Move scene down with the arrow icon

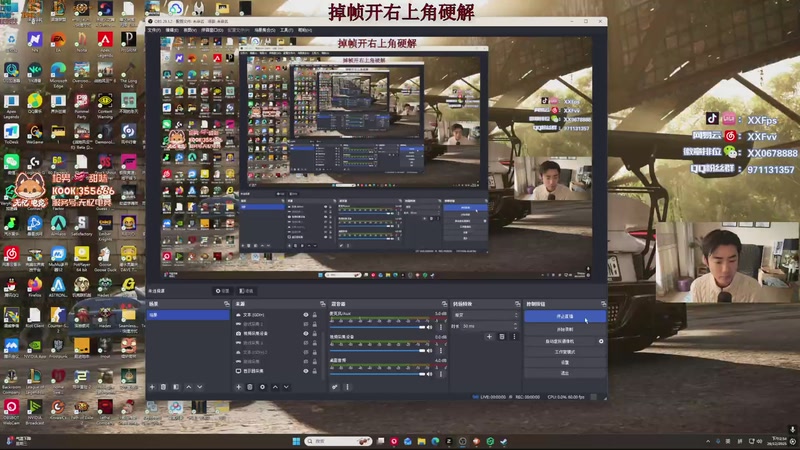[x=199, y=387]
